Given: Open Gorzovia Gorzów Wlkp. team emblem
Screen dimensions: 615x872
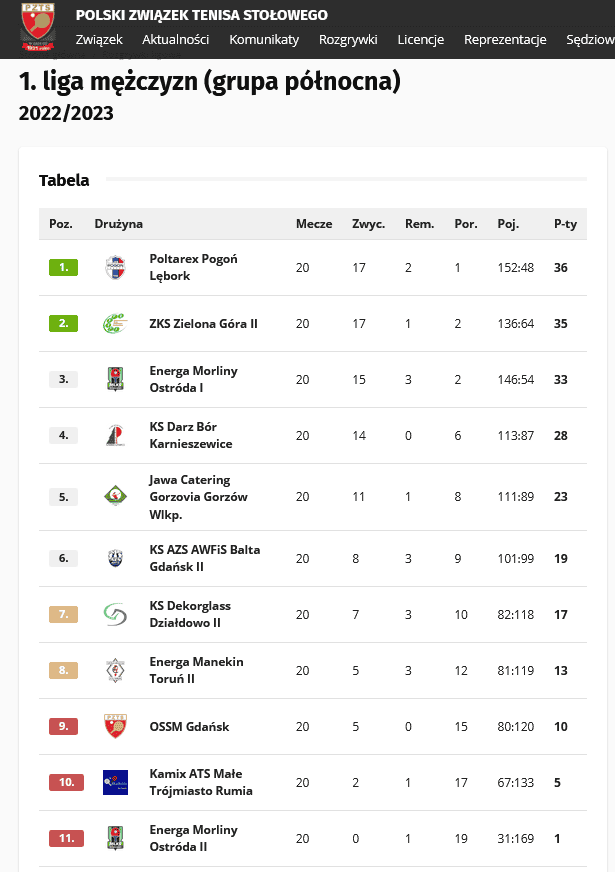Looking at the screenshot, I should [x=116, y=497].
